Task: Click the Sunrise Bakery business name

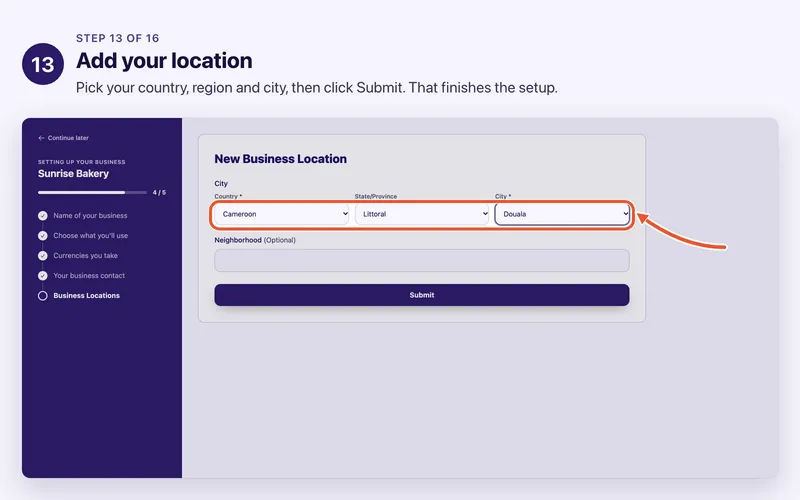Action: point(73,173)
